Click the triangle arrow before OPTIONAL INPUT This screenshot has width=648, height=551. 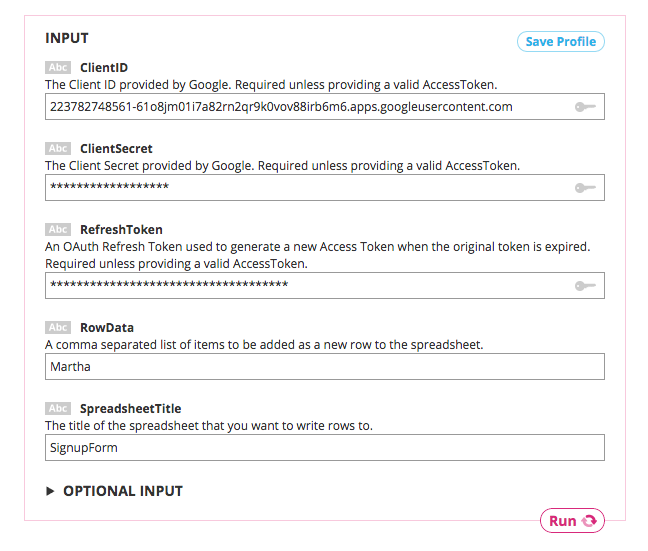[51, 491]
